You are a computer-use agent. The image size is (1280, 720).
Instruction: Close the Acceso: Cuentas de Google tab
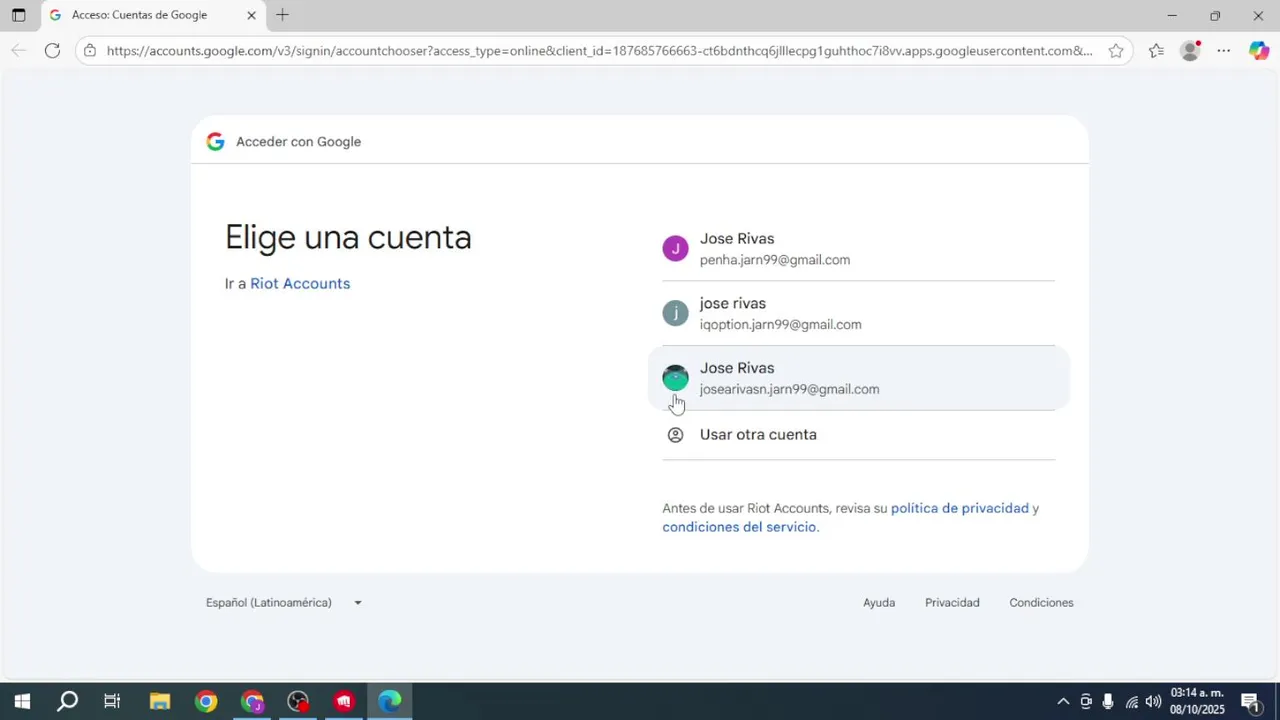pyautogui.click(x=251, y=15)
